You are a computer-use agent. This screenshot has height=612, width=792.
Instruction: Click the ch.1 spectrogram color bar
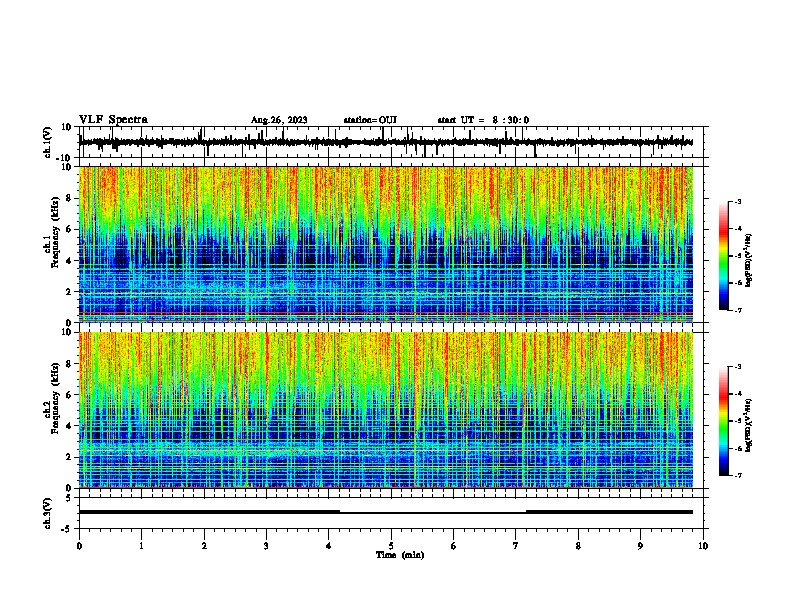724,256
